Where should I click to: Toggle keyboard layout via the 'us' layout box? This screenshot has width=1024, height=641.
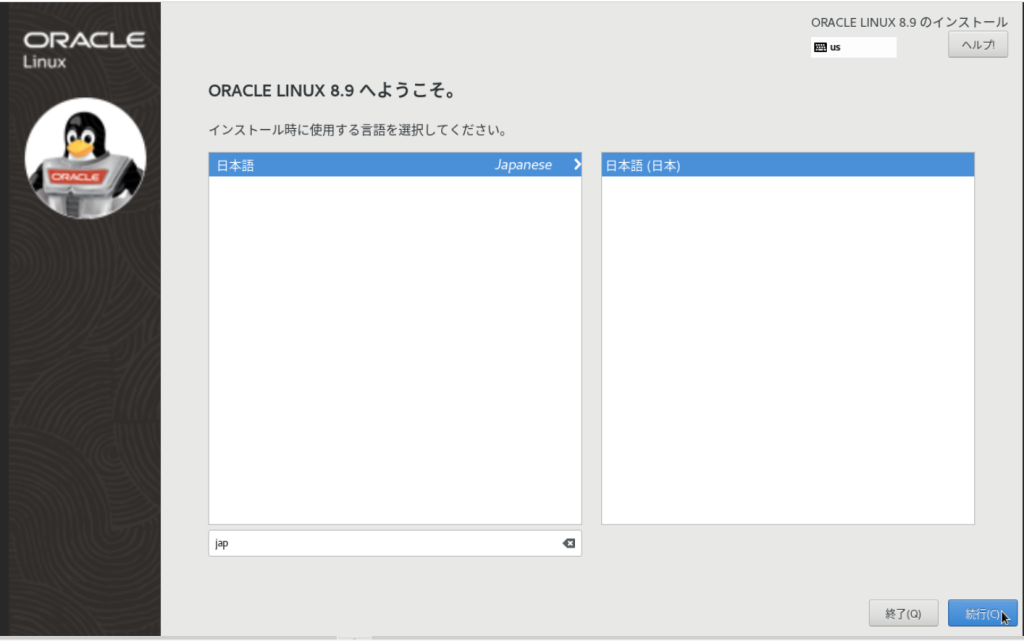[x=852, y=46]
